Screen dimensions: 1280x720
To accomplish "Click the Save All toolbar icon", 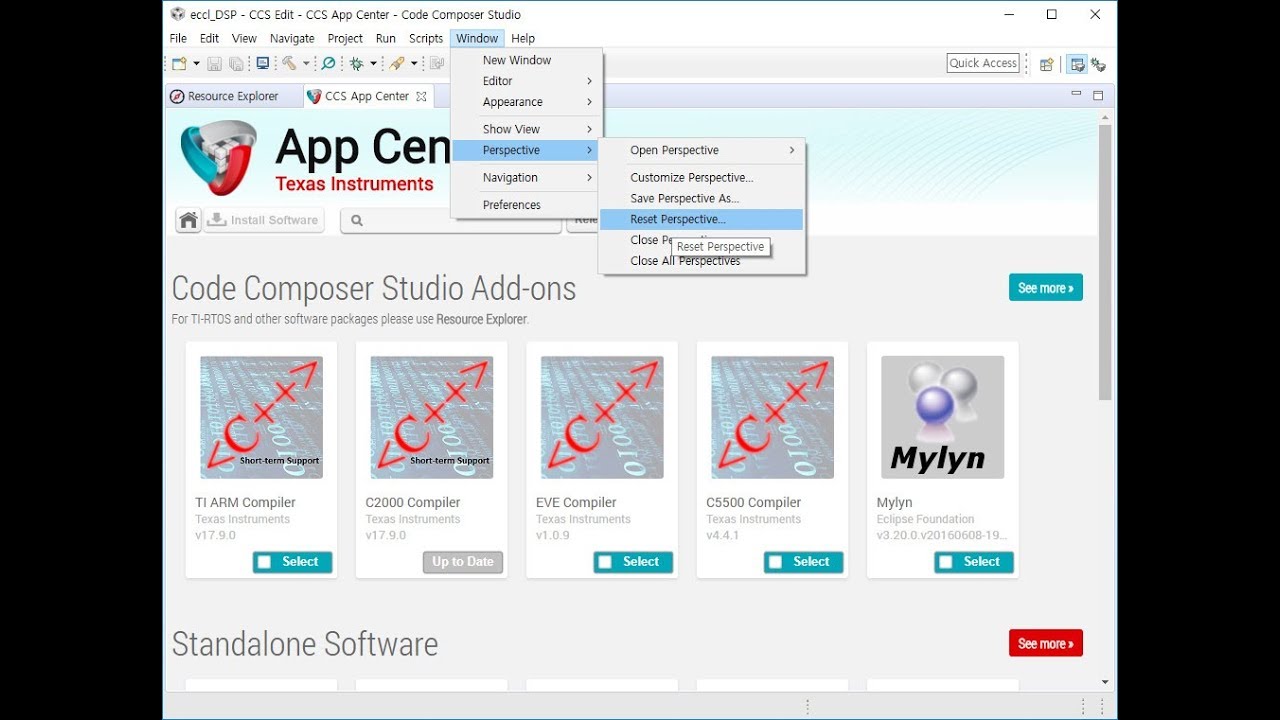I will click(236, 63).
